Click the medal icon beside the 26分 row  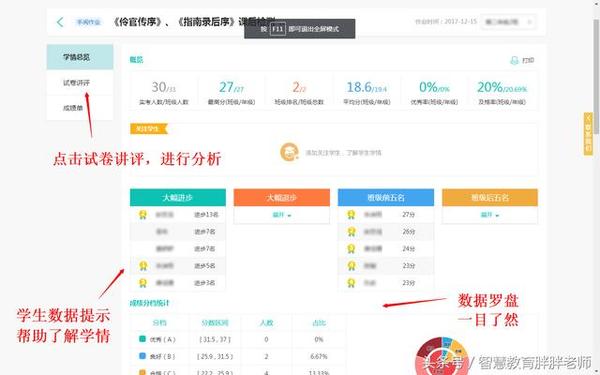pyautogui.click(x=351, y=232)
